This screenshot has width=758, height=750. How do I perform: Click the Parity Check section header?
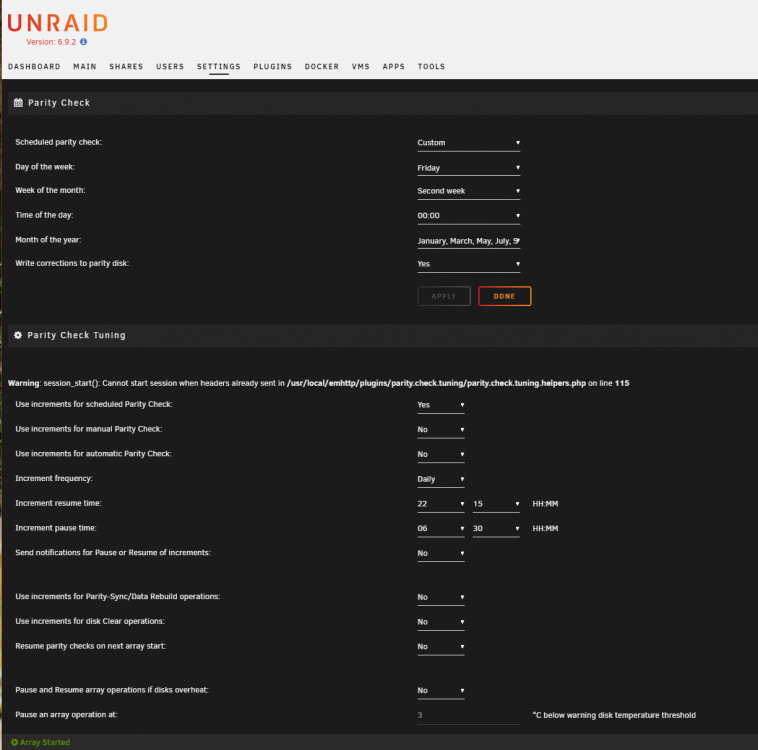[383, 103]
